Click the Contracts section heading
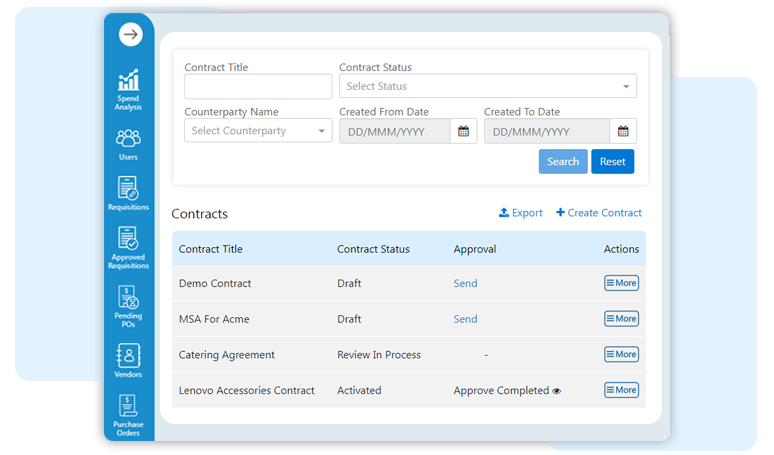 click(199, 214)
